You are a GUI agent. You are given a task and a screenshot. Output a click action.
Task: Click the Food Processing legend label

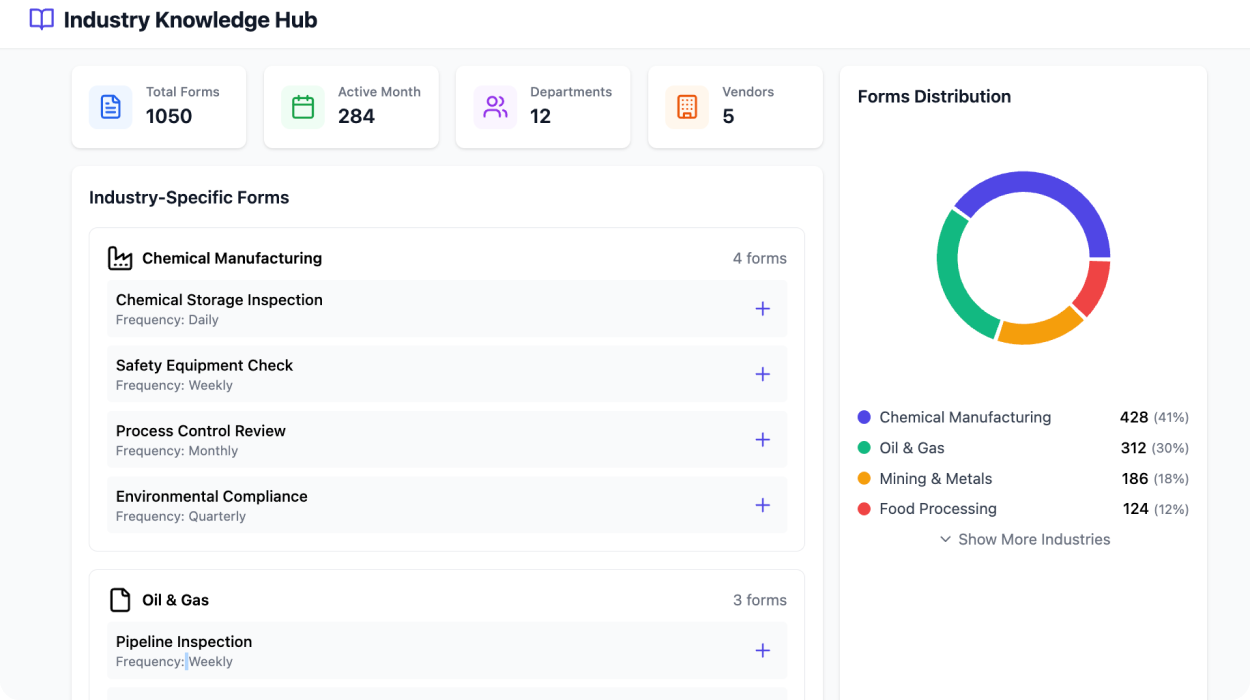(x=938, y=509)
